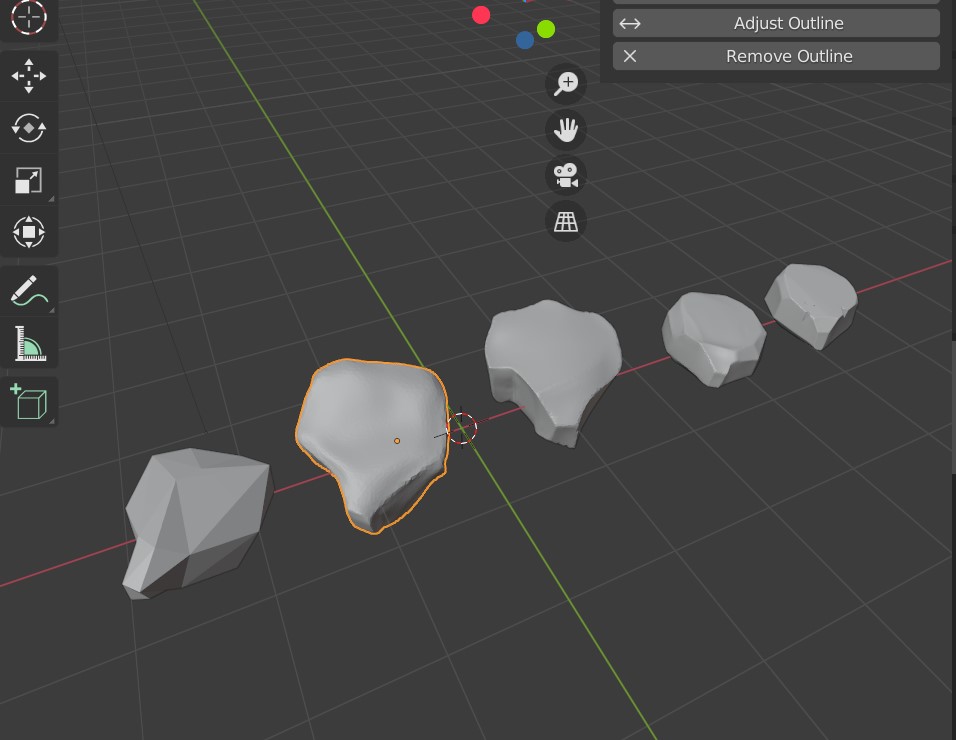Image resolution: width=956 pixels, height=740 pixels.
Task: Select the fourth rock from the left
Action: (713, 338)
